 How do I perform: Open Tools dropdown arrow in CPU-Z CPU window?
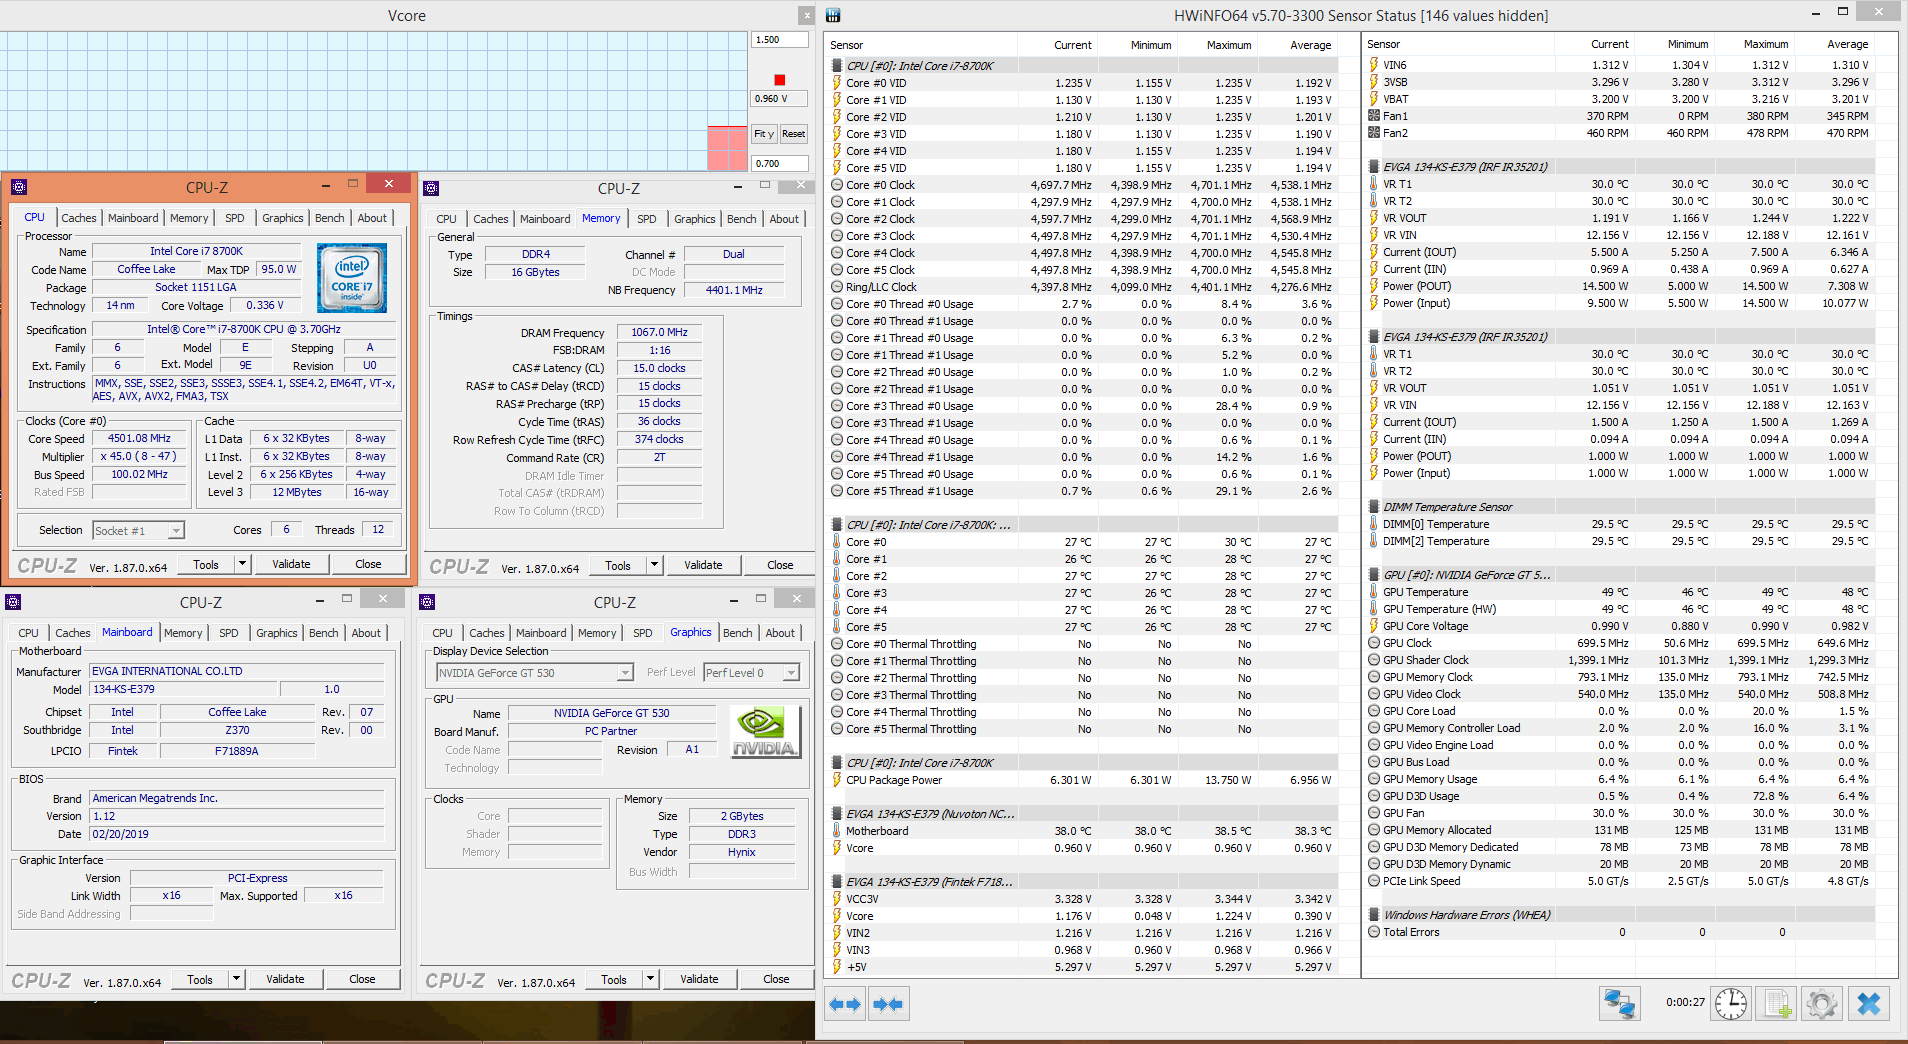[x=242, y=564]
